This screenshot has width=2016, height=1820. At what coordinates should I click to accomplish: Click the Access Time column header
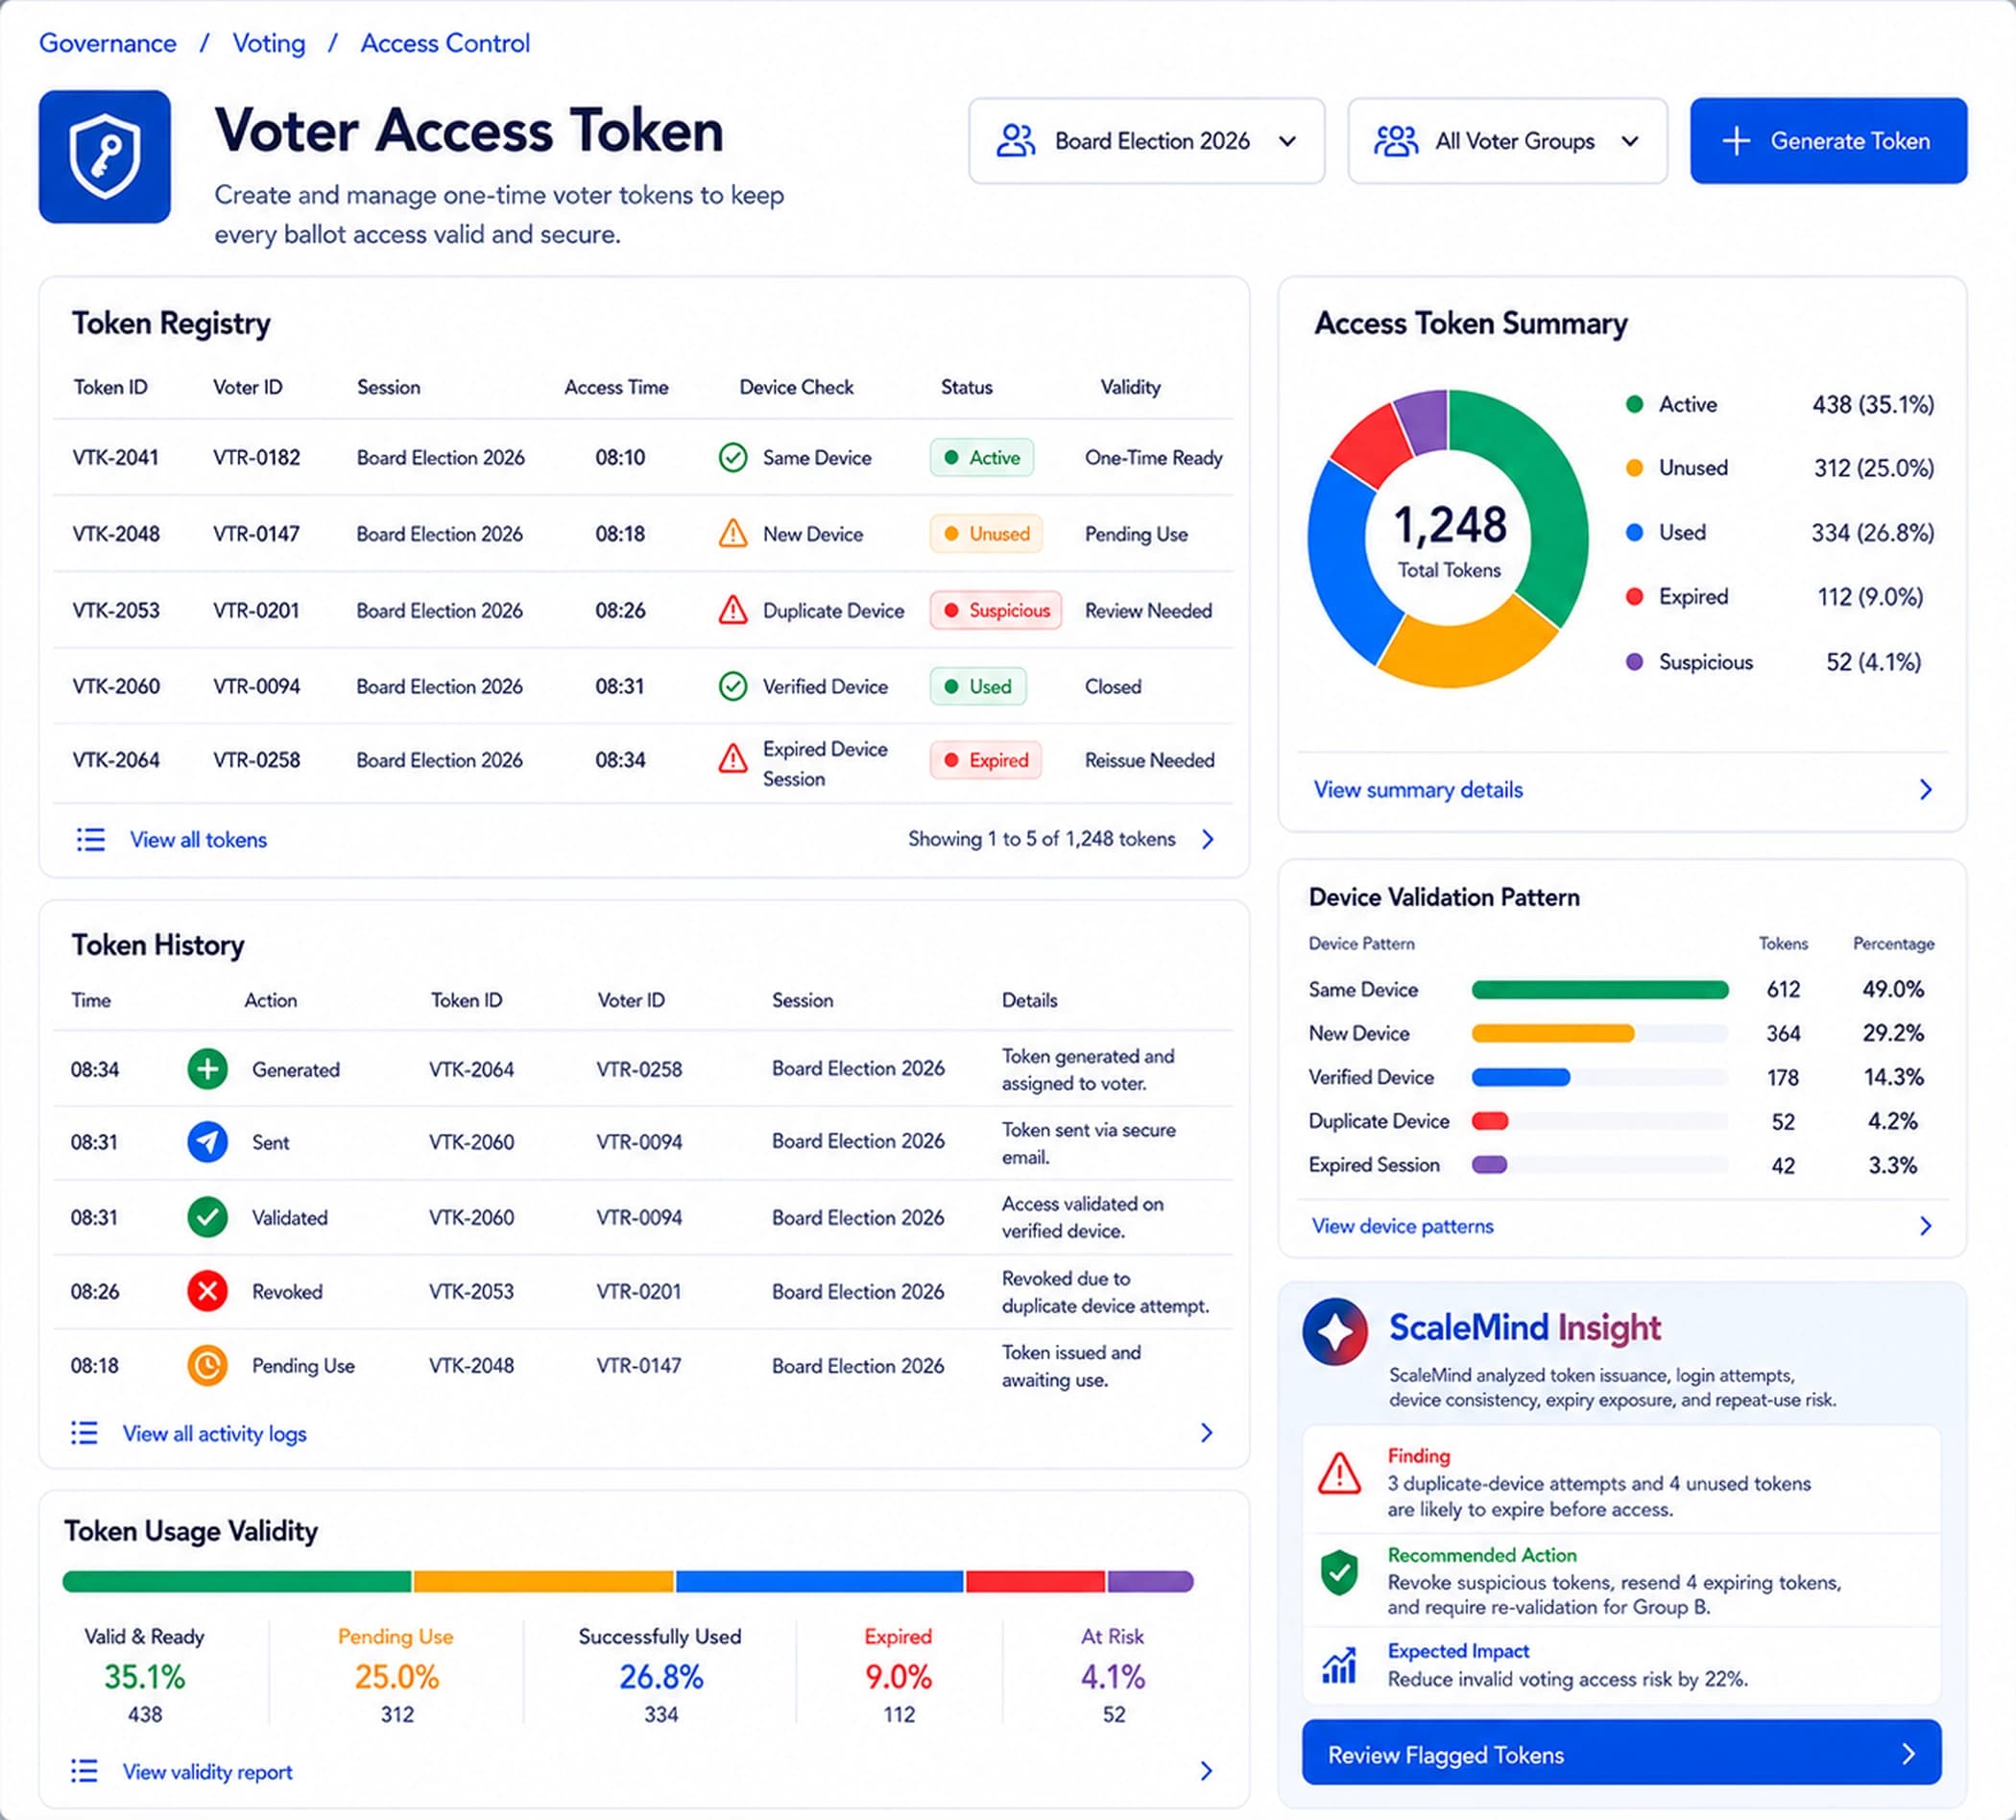[616, 387]
